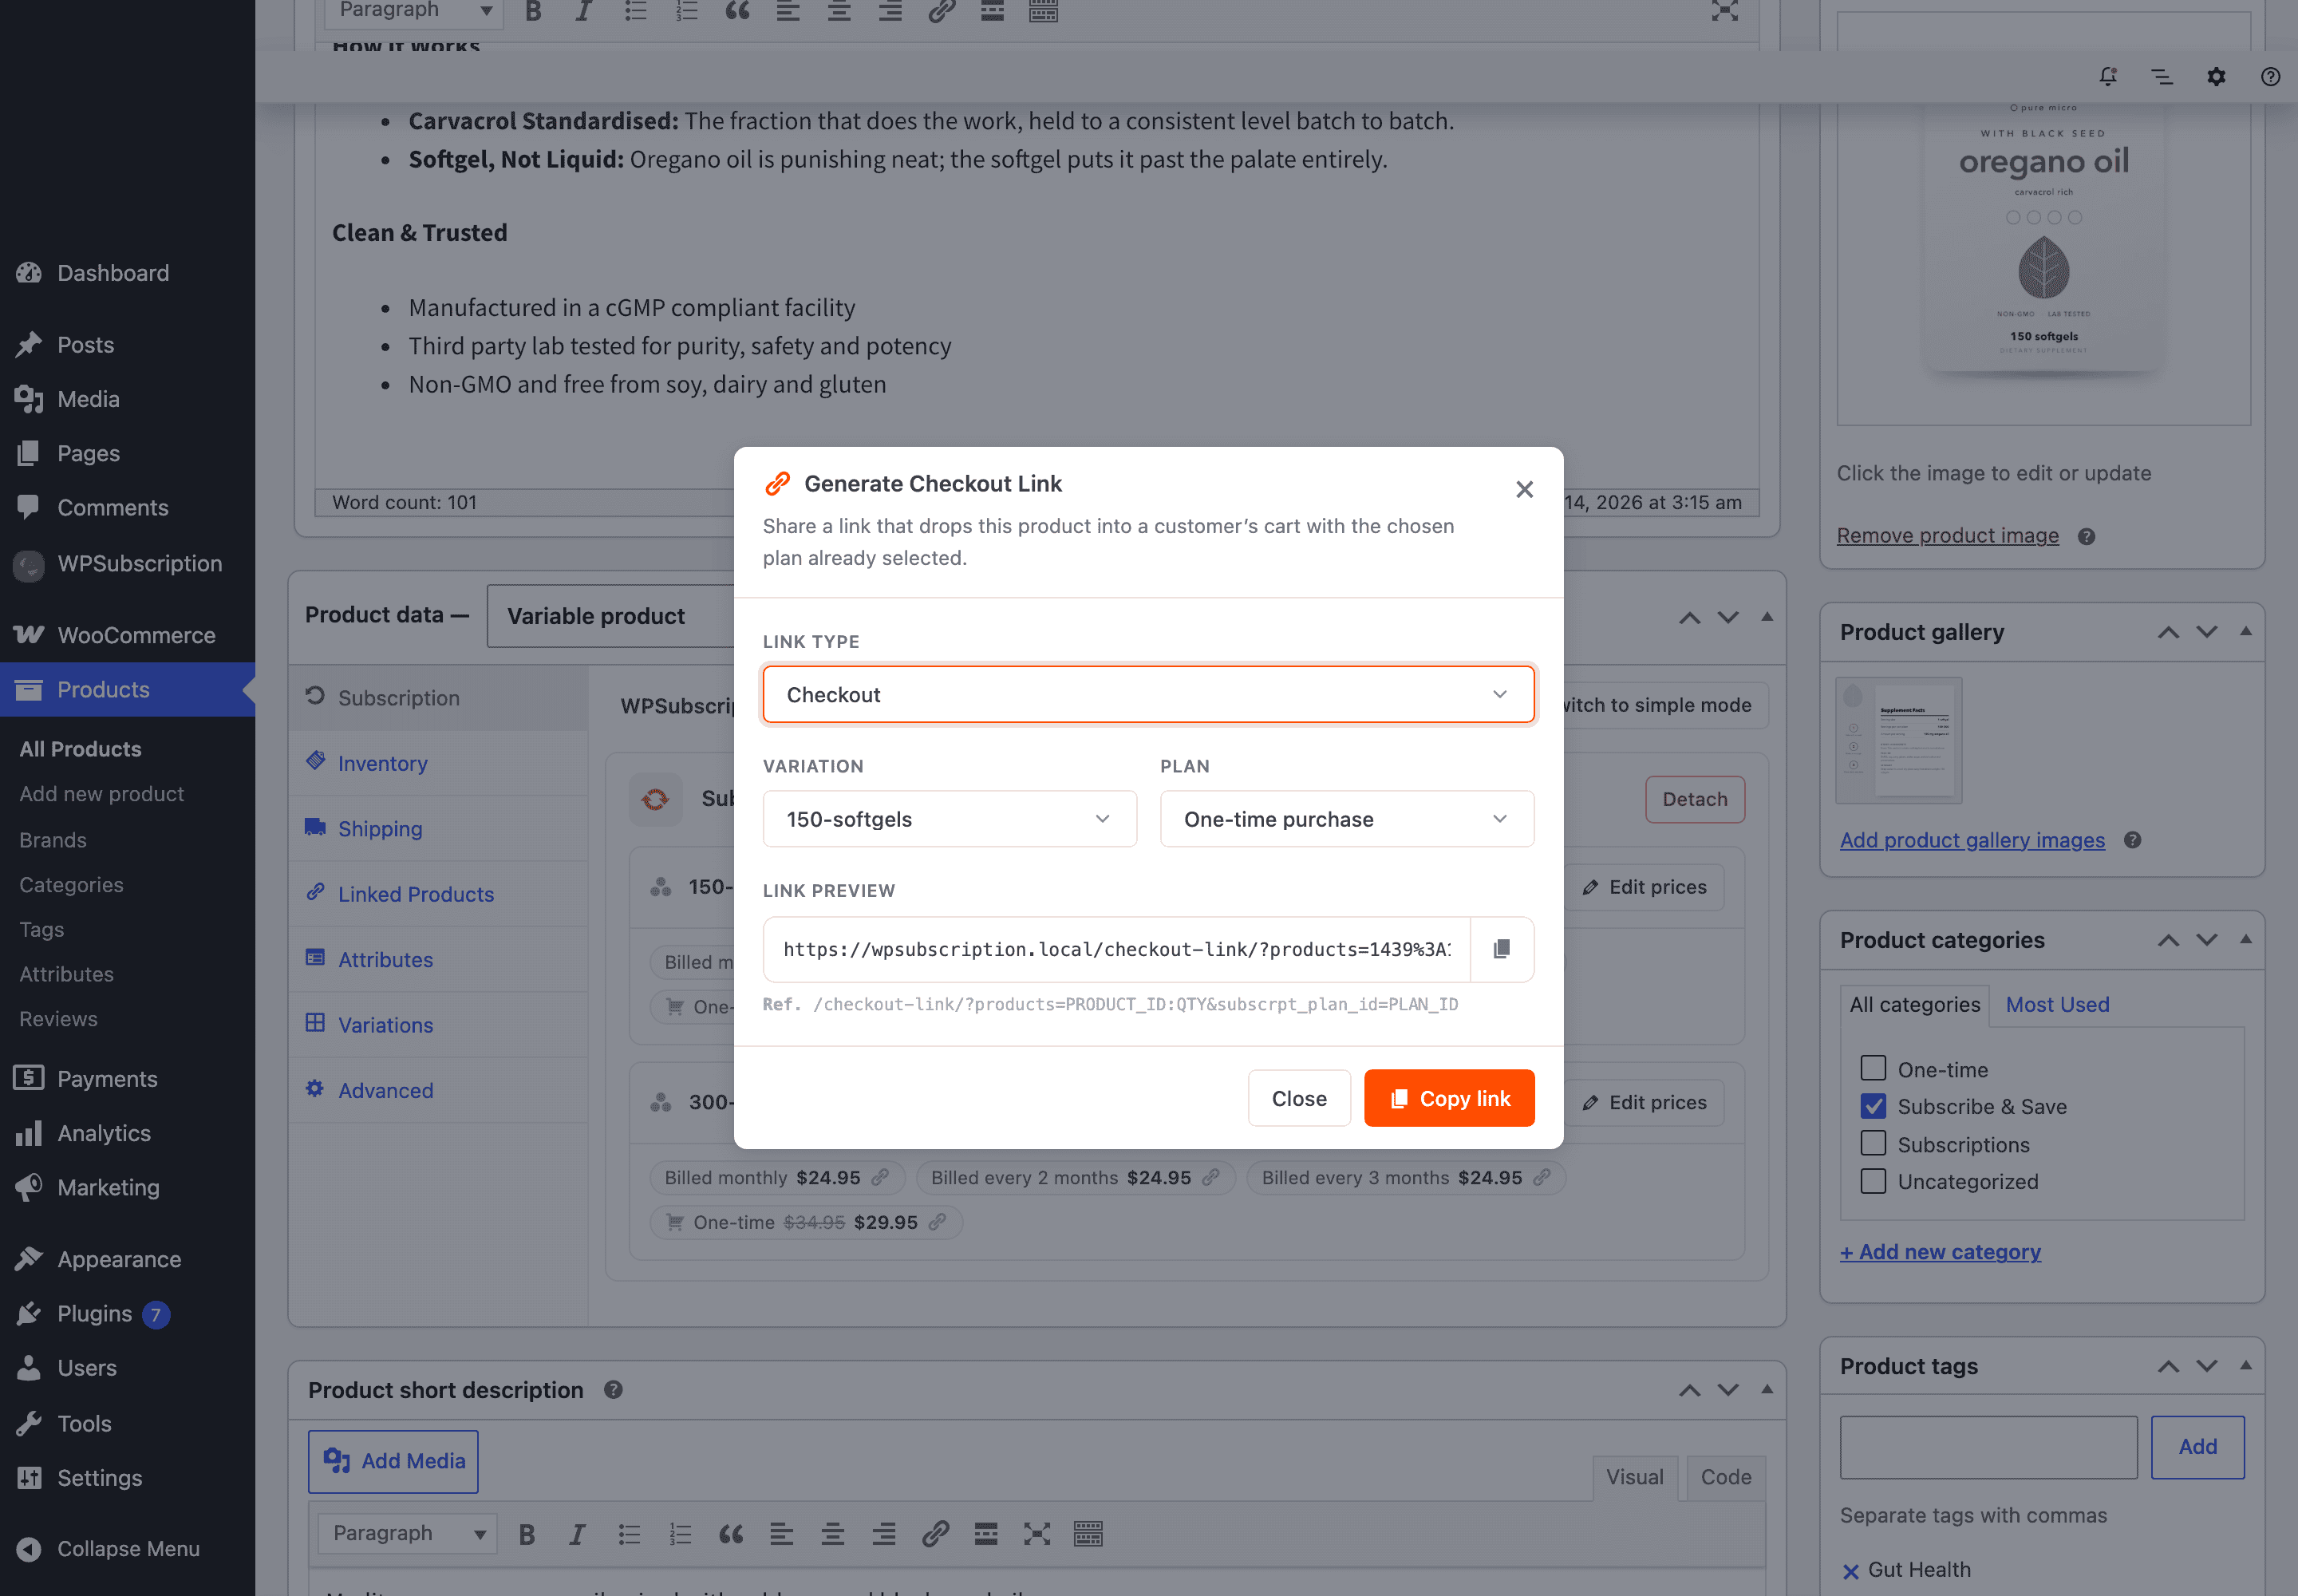Open the Variations product data tab
The height and width of the screenshot is (1596, 2298).
click(439, 1025)
